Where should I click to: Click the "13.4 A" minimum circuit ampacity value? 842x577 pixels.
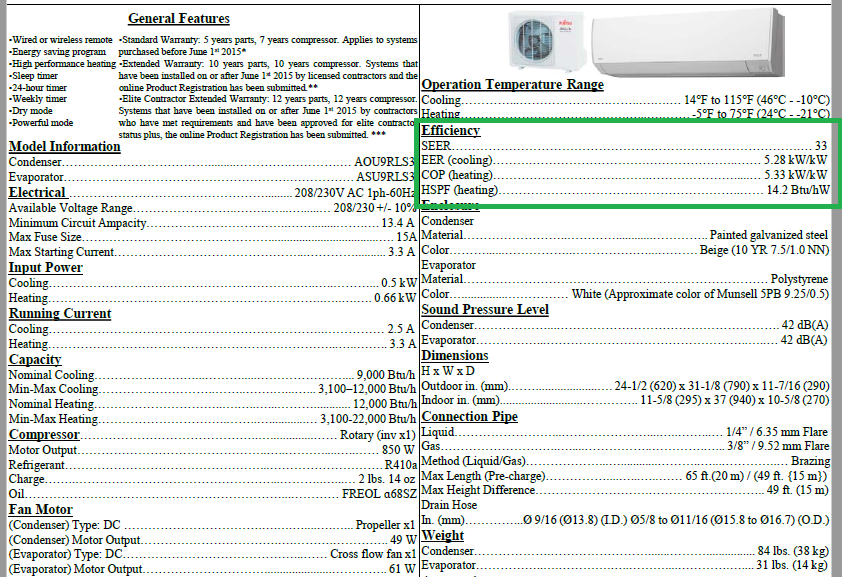(398, 223)
